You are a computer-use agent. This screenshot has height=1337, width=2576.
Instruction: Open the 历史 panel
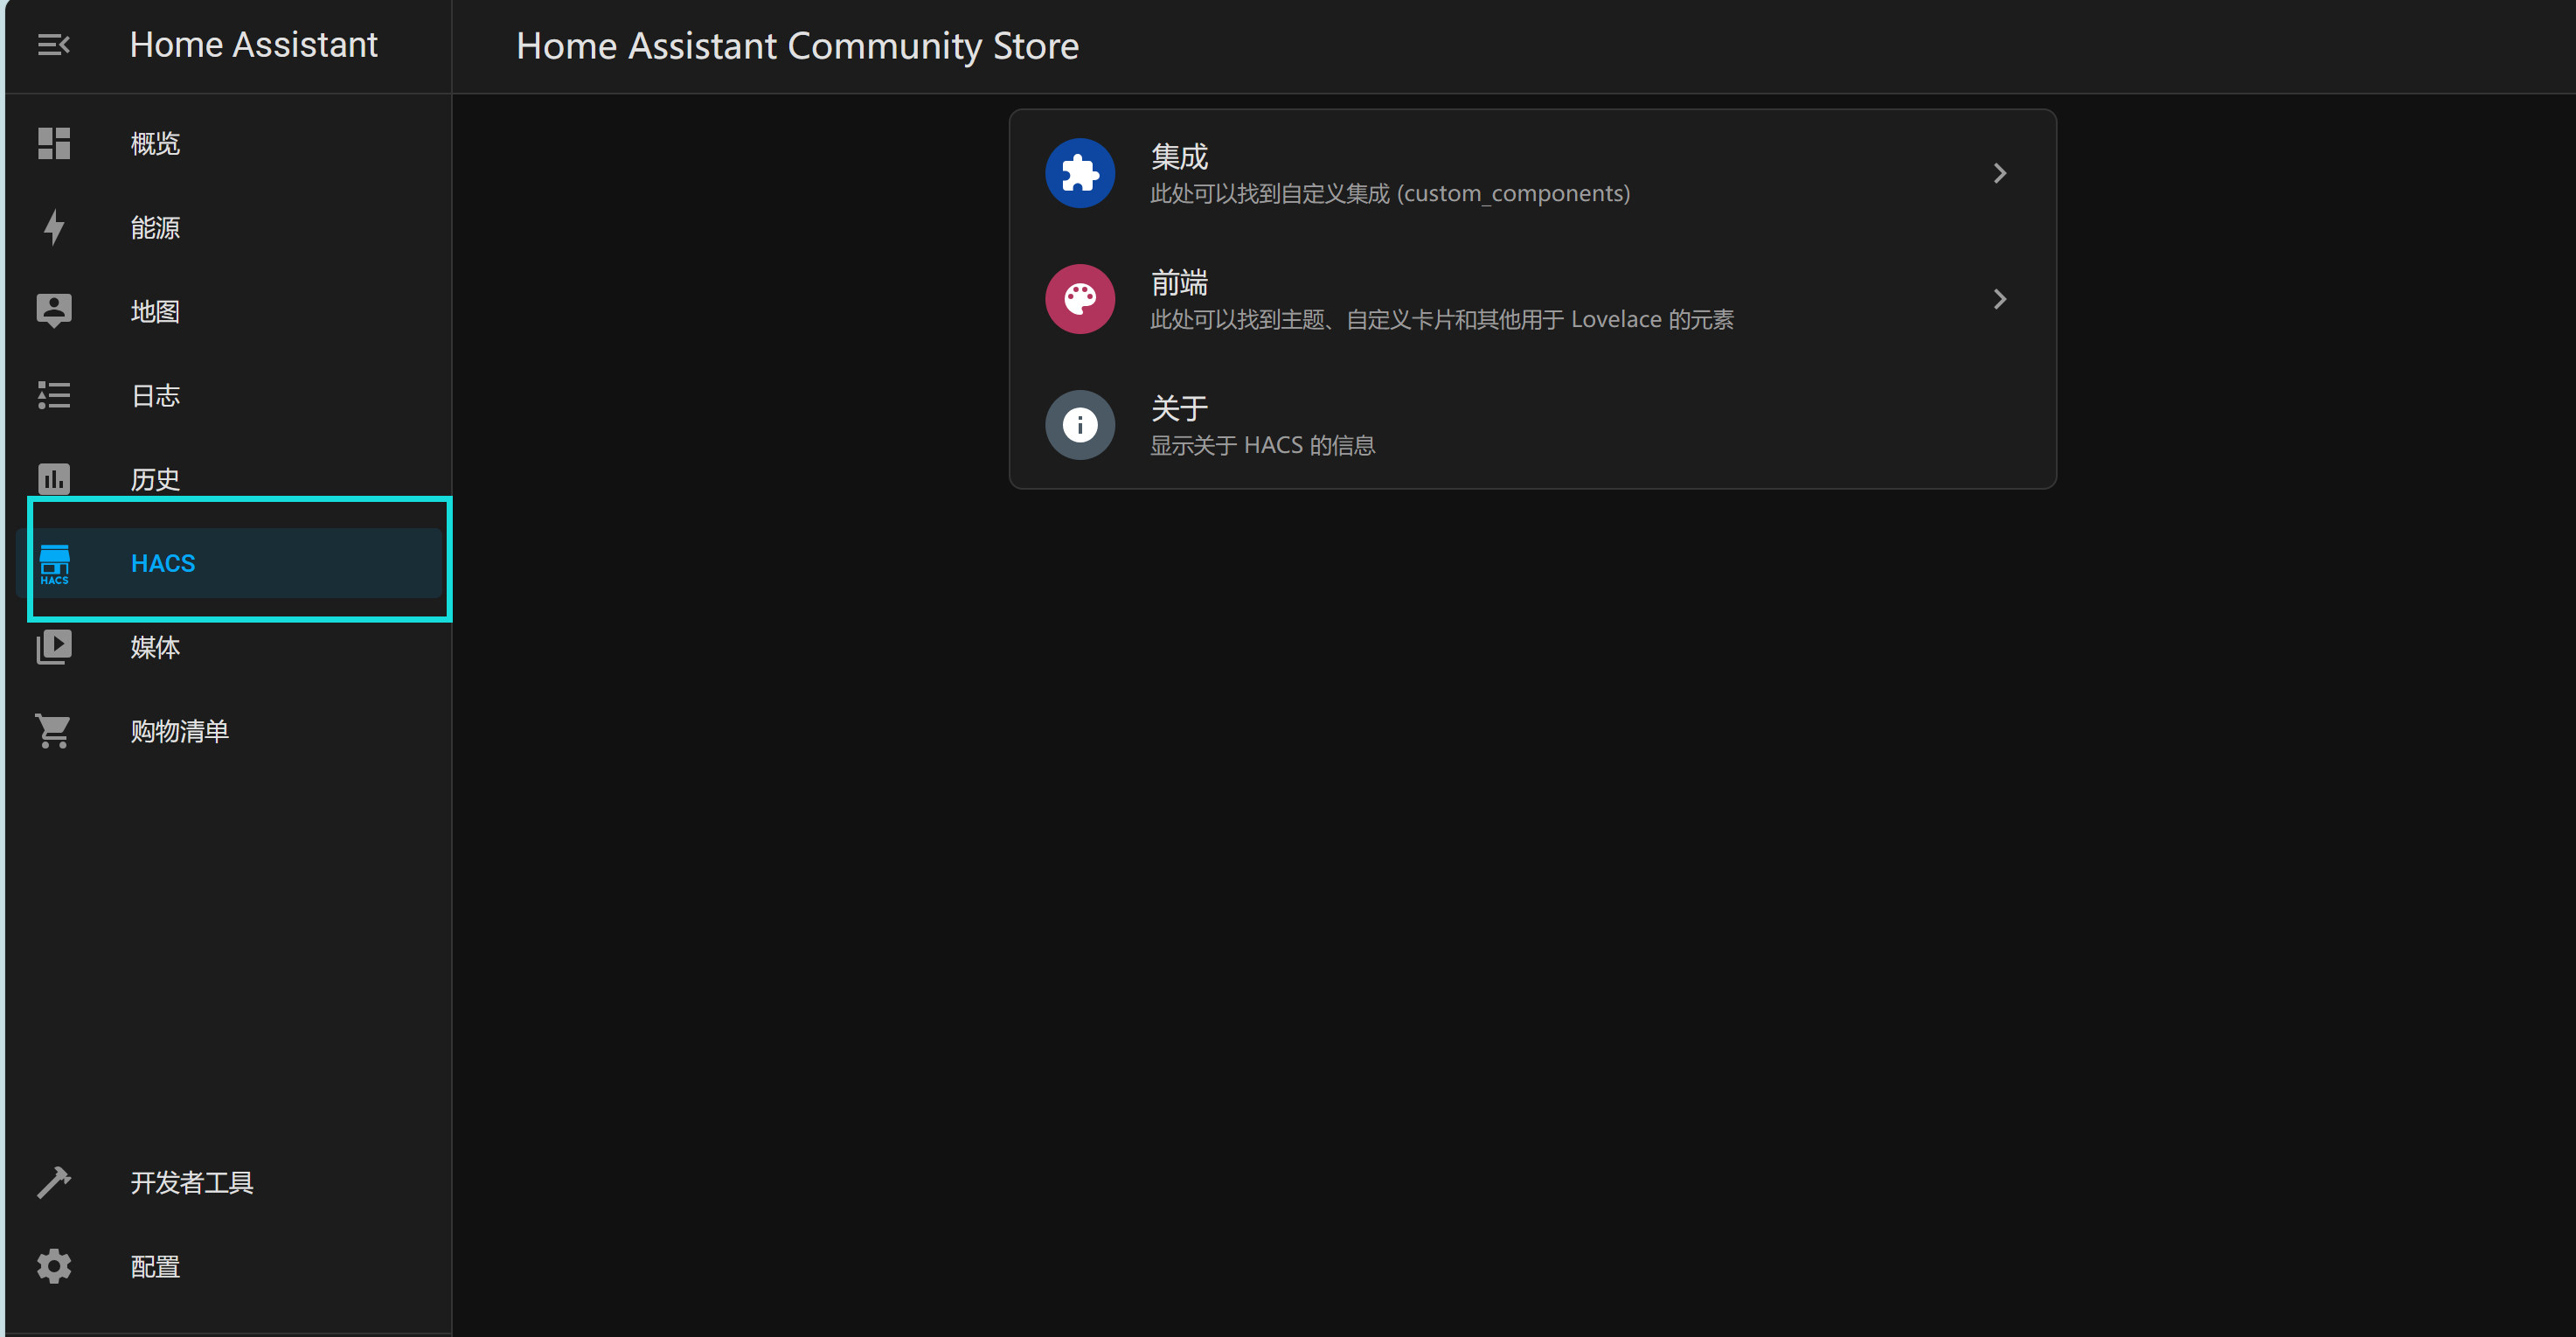pos(155,478)
